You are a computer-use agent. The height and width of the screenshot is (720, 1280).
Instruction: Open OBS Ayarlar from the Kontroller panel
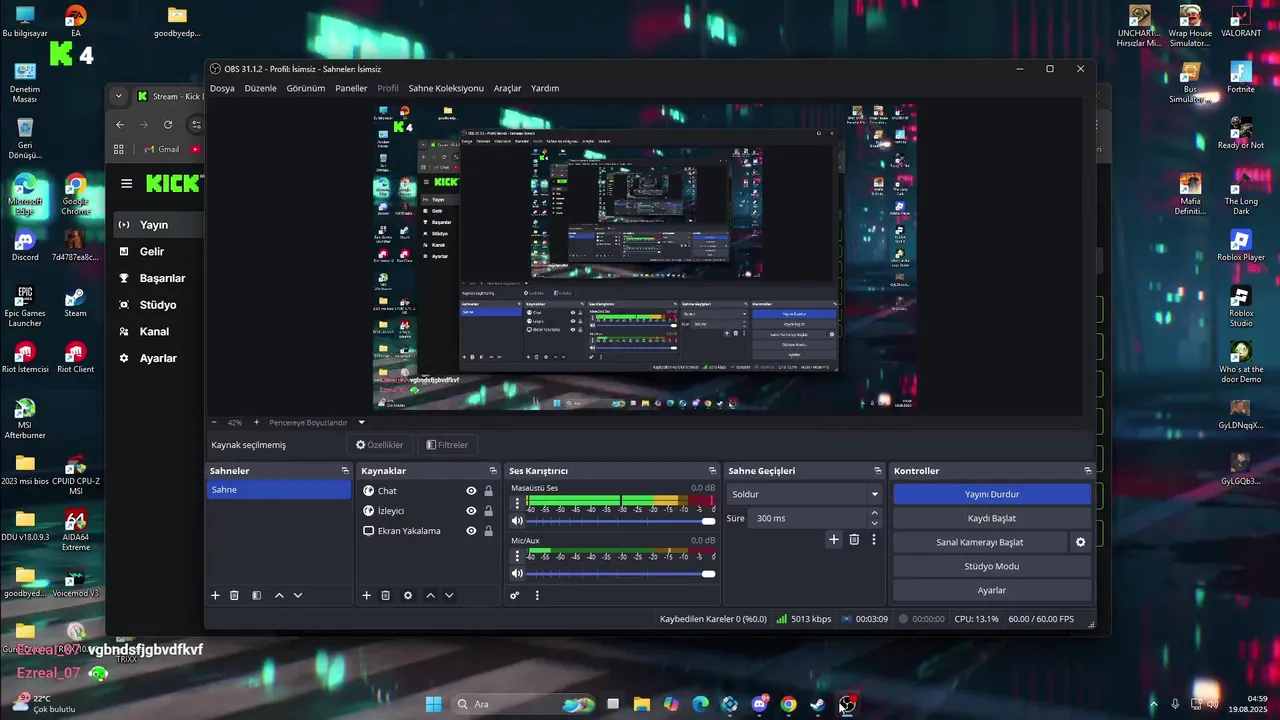(x=992, y=590)
